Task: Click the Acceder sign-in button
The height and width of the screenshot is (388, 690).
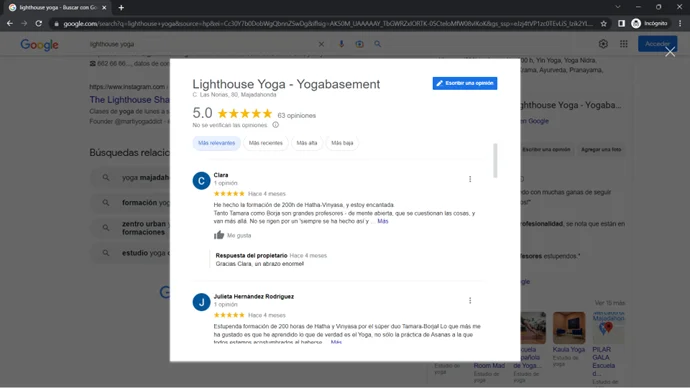Action: [x=657, y=44]
